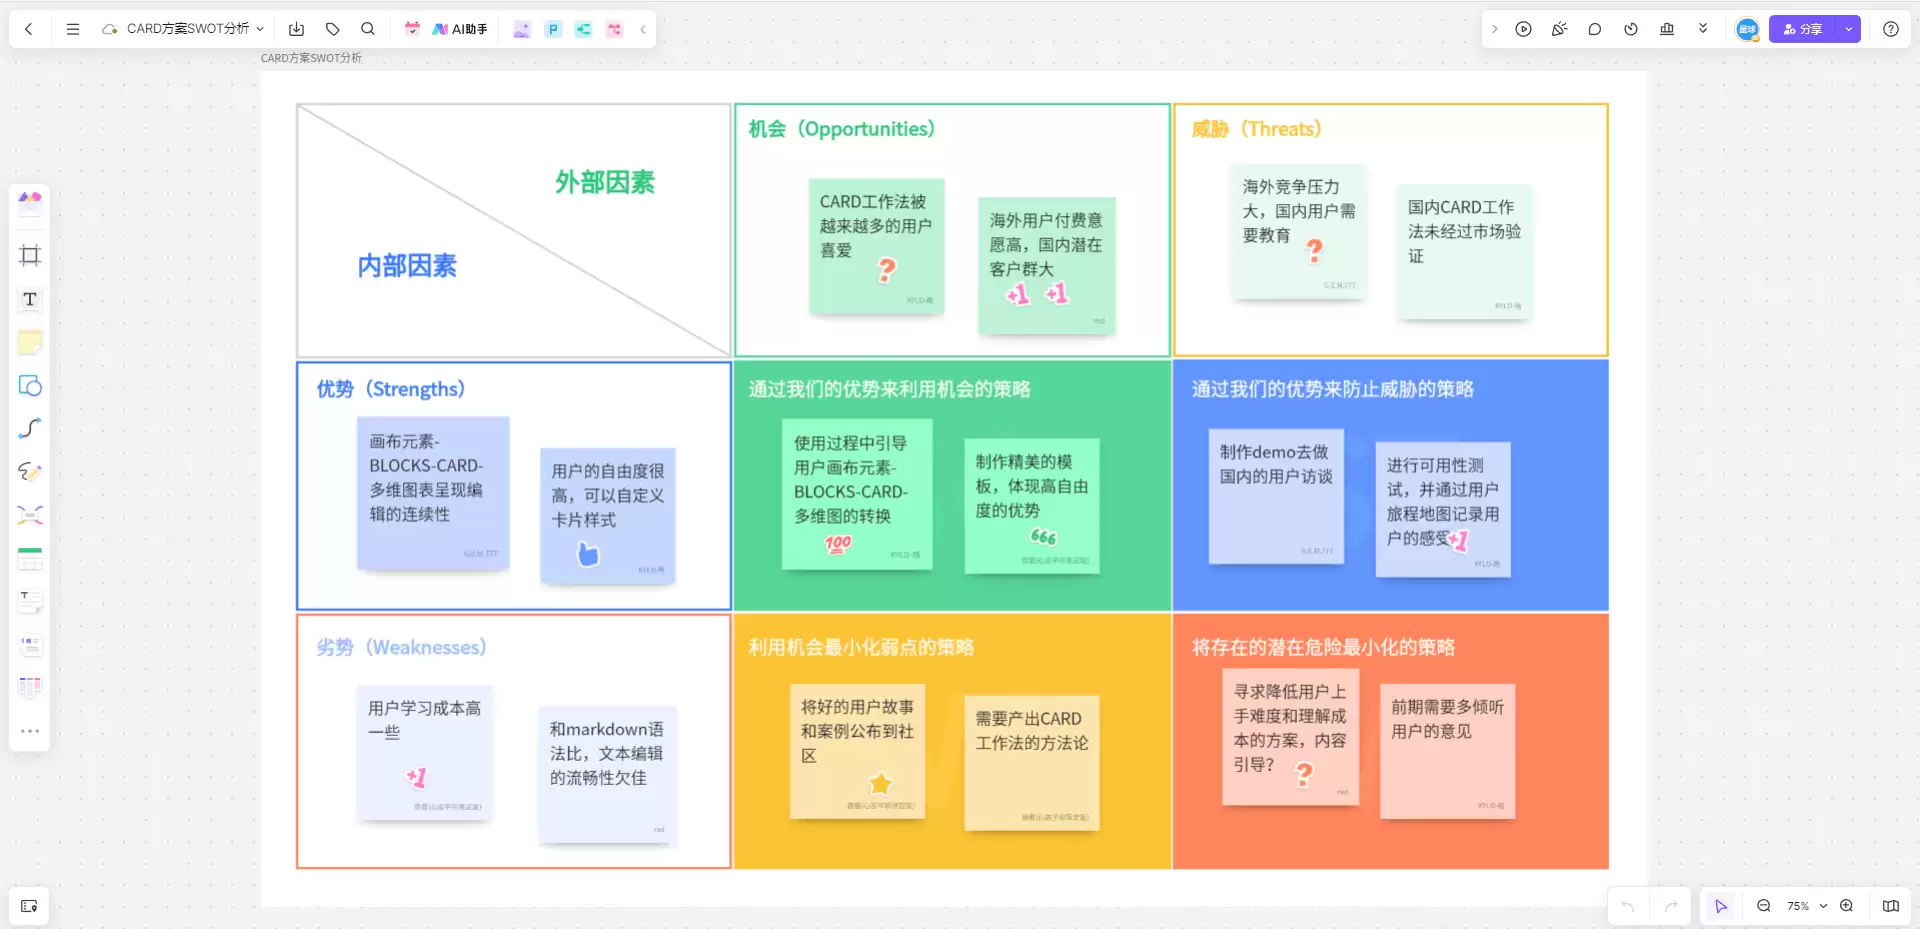Expand the CARD方案SWOT分析 file name dropdown
Viewport: 1920px width, 929px height.
(260, 29)
